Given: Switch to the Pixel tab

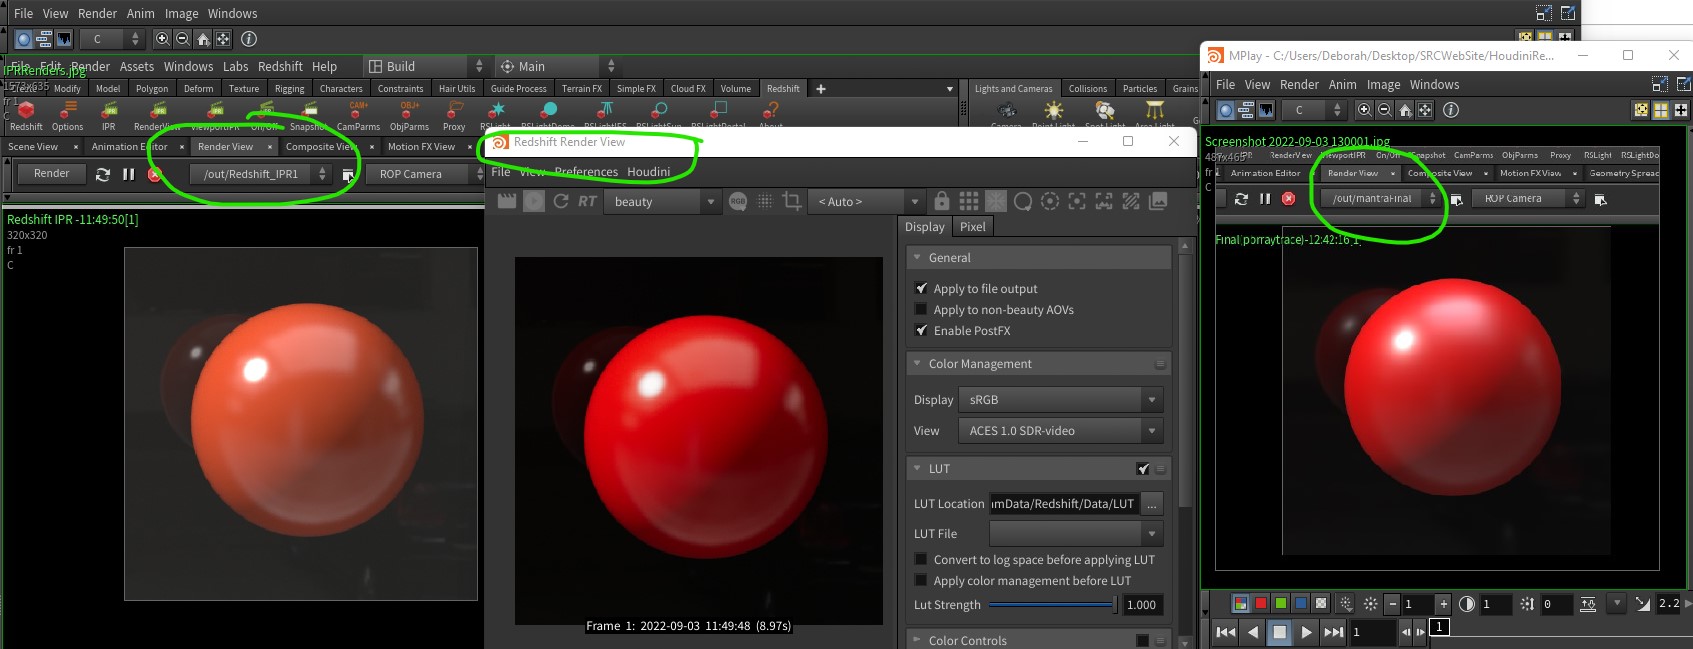Looking at the screenshot, I should [x=972, y=227].
